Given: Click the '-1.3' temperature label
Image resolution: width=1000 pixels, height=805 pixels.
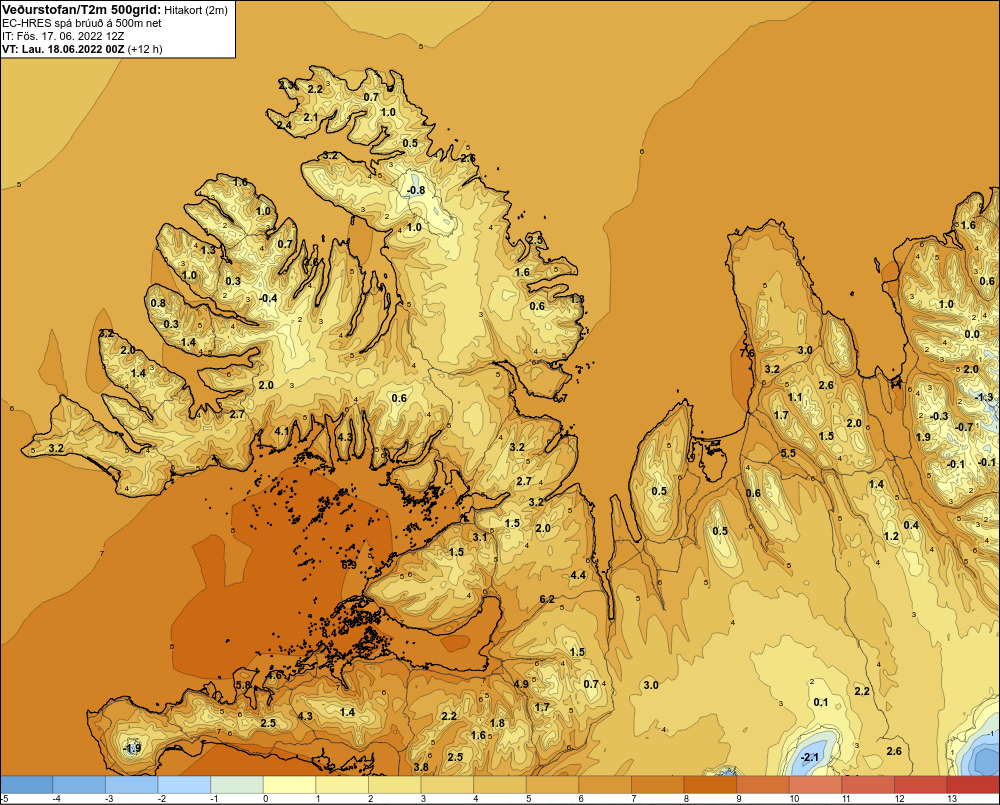Looking at the screenshot, I should [x=984, y=397].
